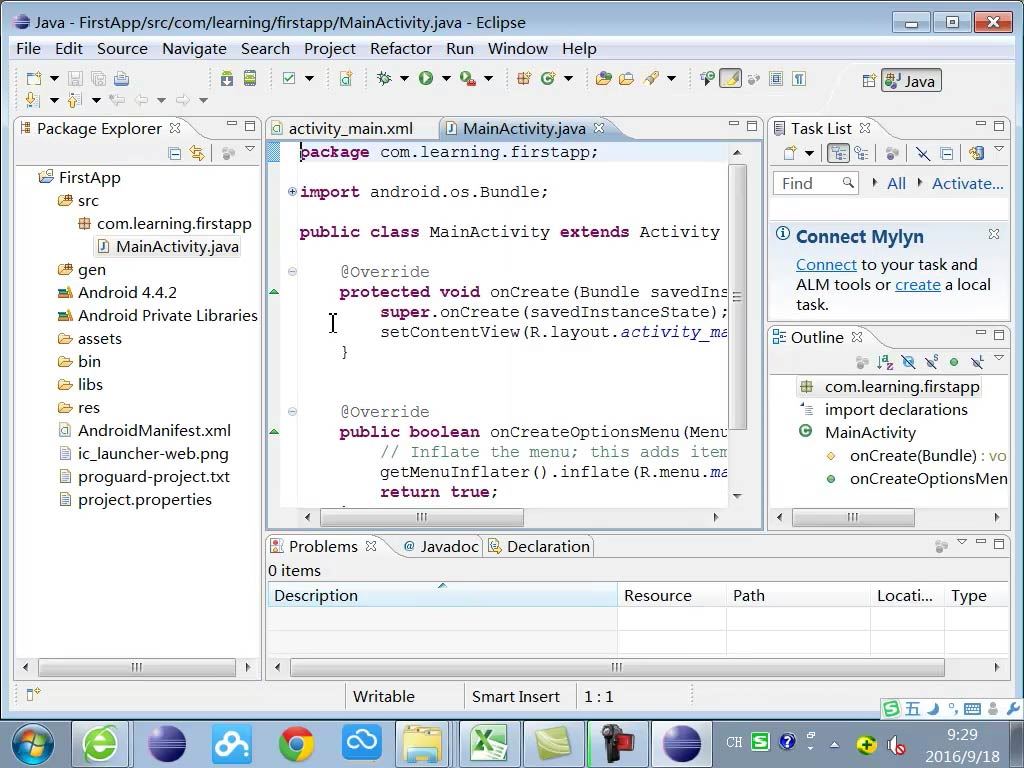Screen dimensions: 1024x768
Task: Open the Android SDK Manager icon
Action: 226,78
